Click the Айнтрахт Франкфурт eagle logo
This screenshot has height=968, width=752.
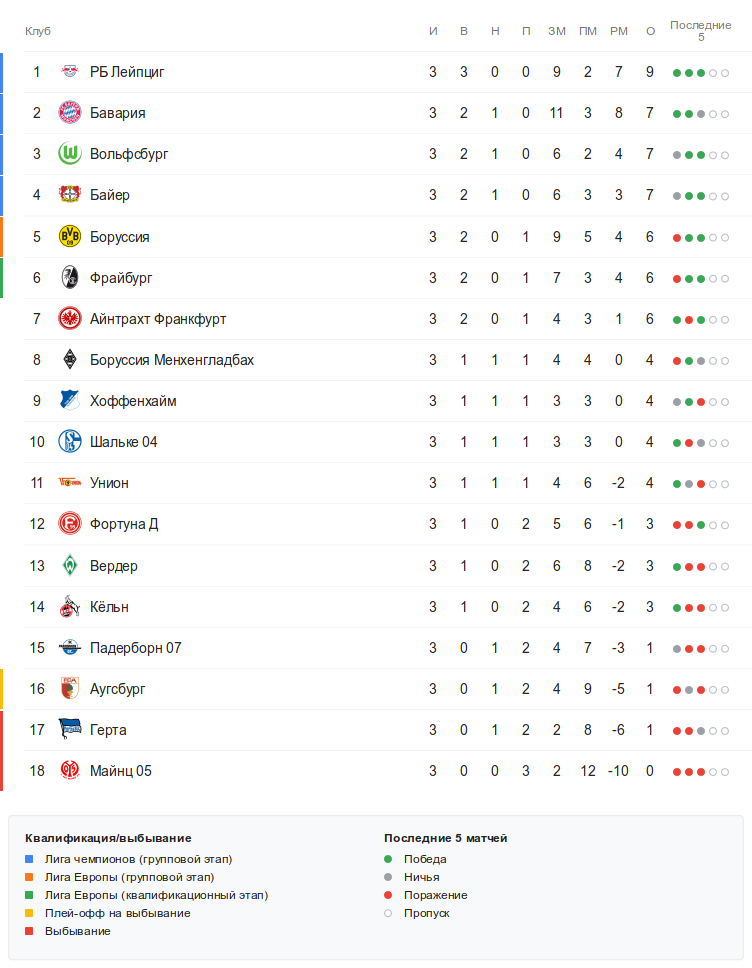pyautogui.click(x=69, y=319)
